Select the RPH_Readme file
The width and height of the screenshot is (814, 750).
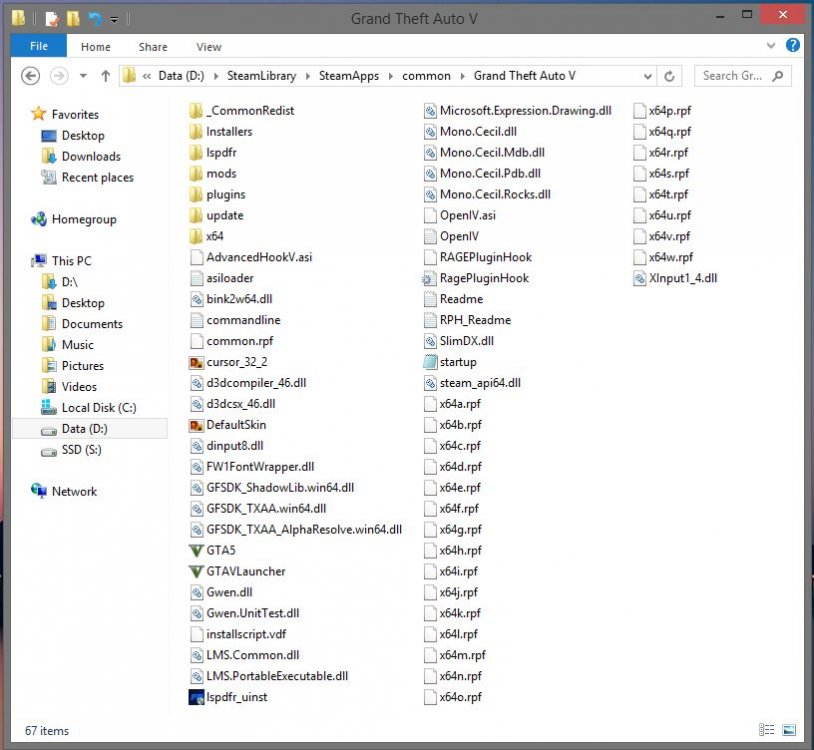tap(475, 320)
